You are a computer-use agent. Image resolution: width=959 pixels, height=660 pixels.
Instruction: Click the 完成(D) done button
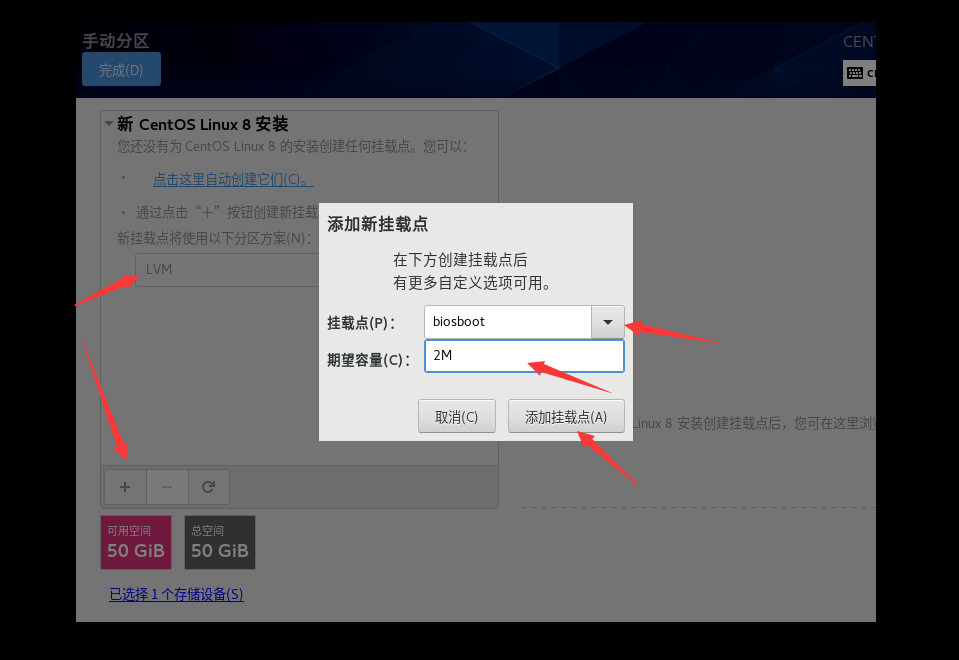pyautogui.click(x=121, y=69)
